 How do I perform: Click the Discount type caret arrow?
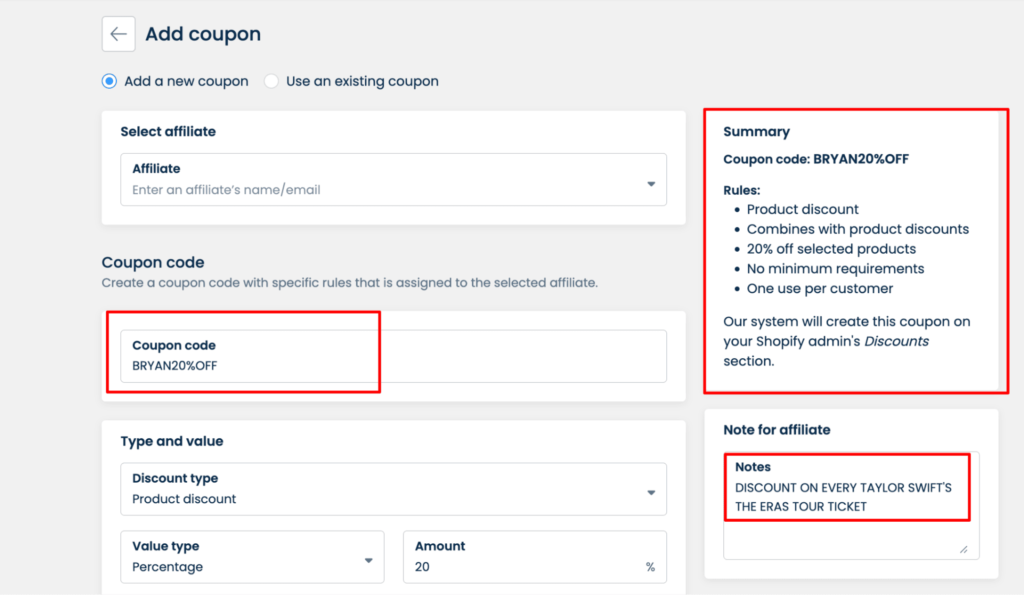point(650,493)
